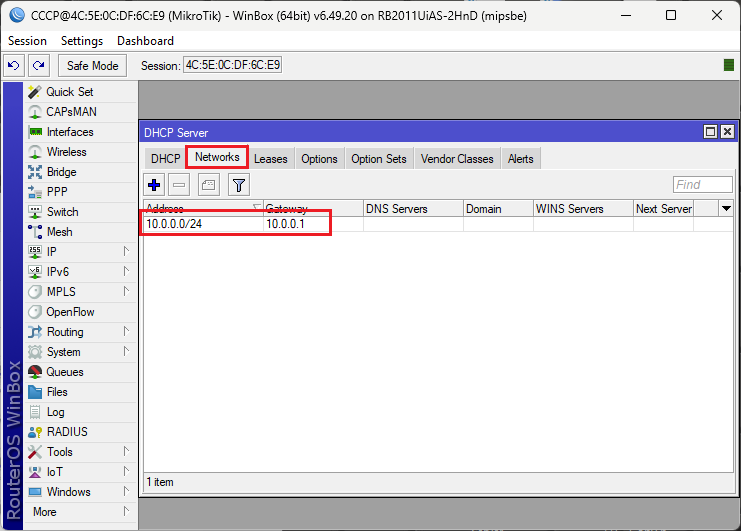Sort by Domain column header
The height and width of the screenshot is (531, 741).
point(499,208)
